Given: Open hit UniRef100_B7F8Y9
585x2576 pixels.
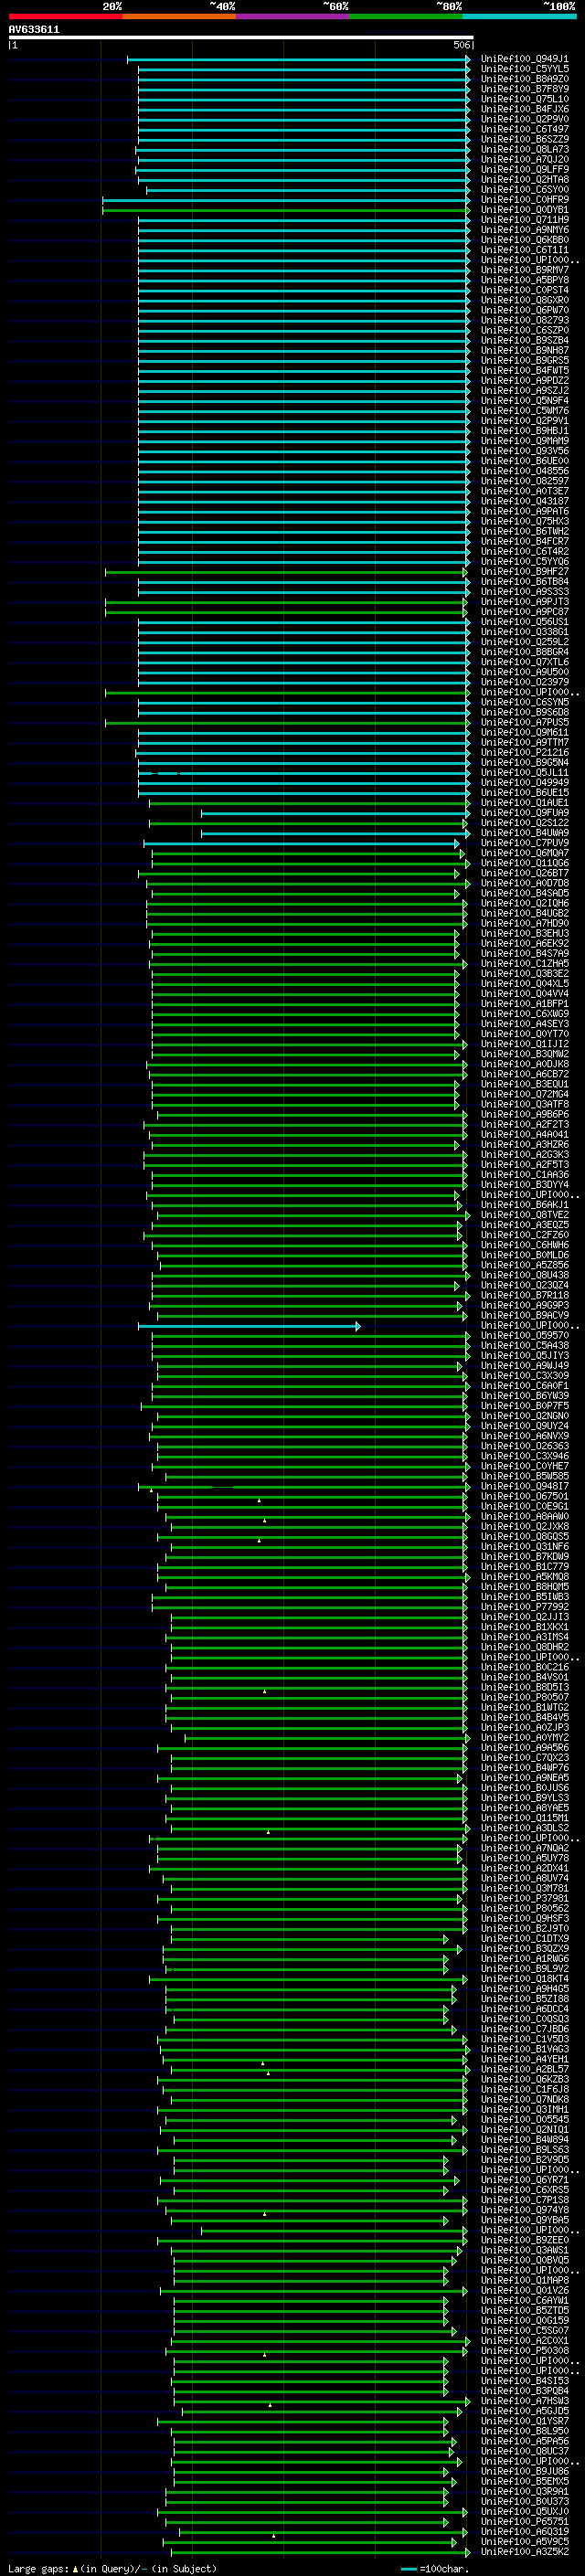Looking at the screenshot, I should [x=524, y=89].
